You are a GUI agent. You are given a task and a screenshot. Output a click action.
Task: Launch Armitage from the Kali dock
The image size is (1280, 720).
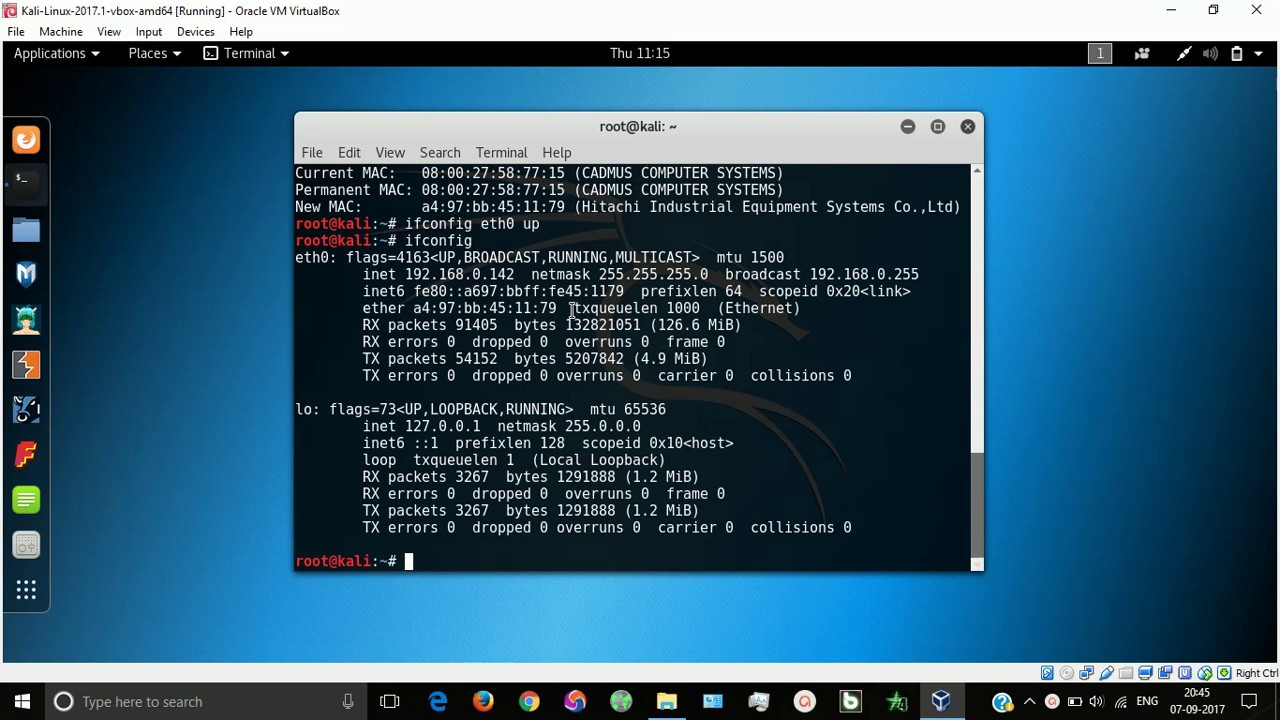click(26, 319)
